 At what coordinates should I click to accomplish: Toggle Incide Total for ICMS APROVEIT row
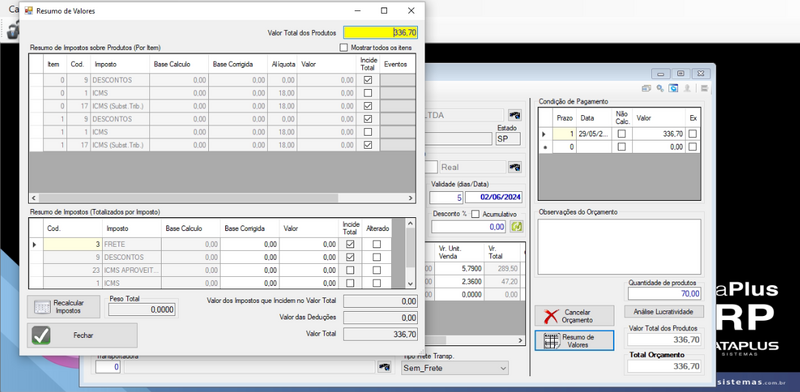tap(350, 270)
